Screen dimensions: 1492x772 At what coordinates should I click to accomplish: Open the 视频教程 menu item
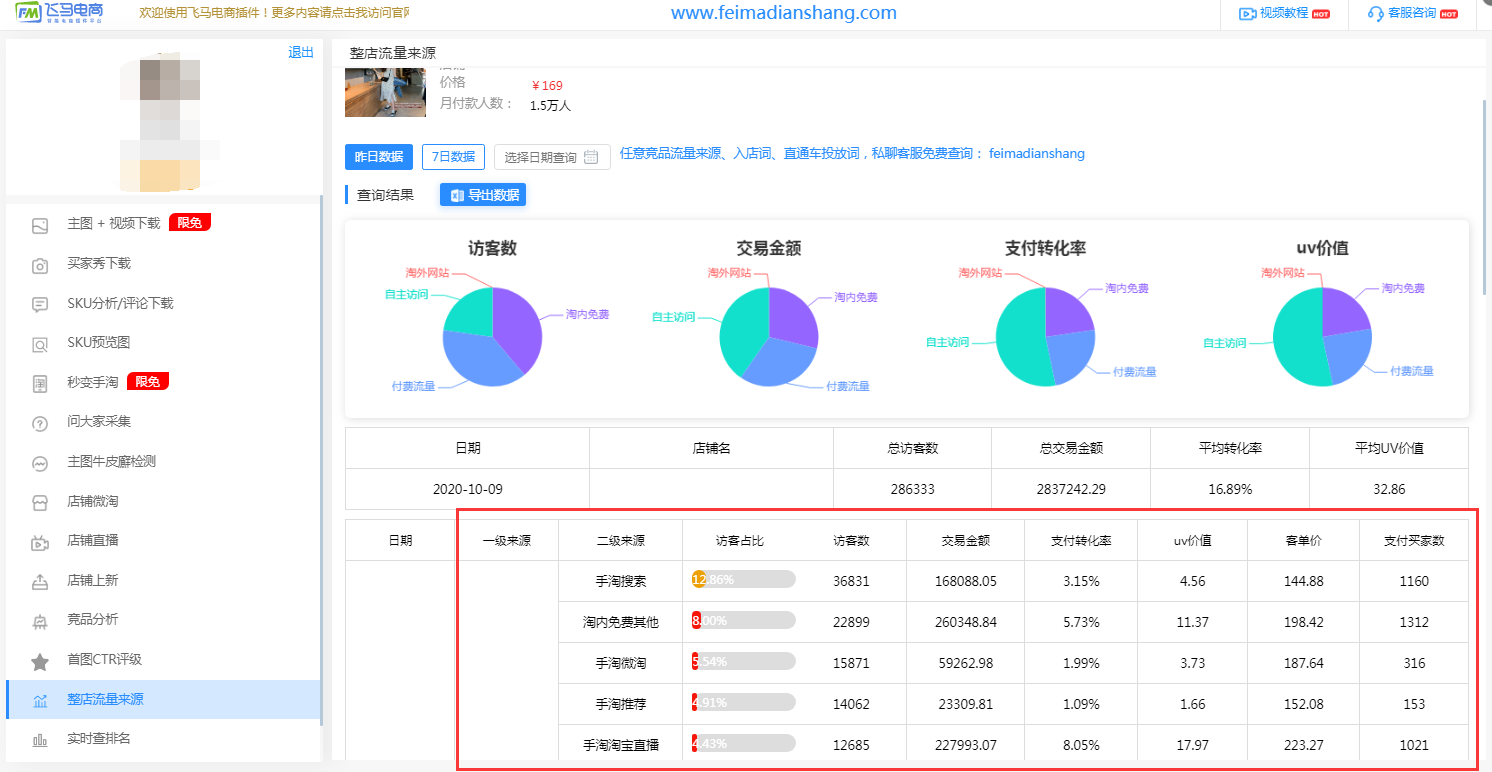click(1283, 14)
